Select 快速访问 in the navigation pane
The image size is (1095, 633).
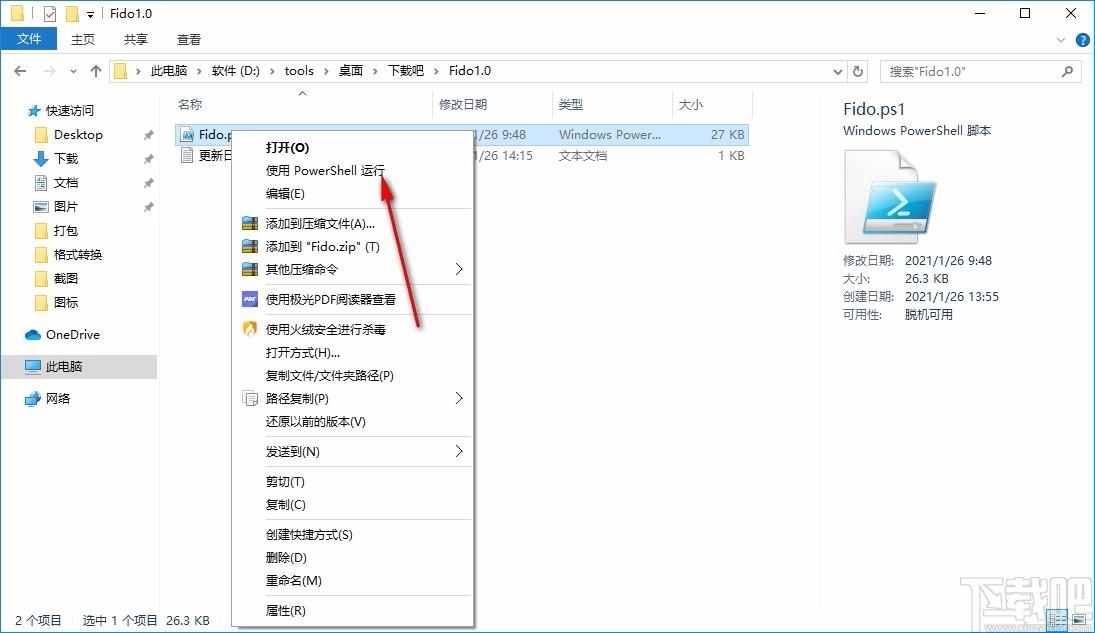(x=69, y=110)
